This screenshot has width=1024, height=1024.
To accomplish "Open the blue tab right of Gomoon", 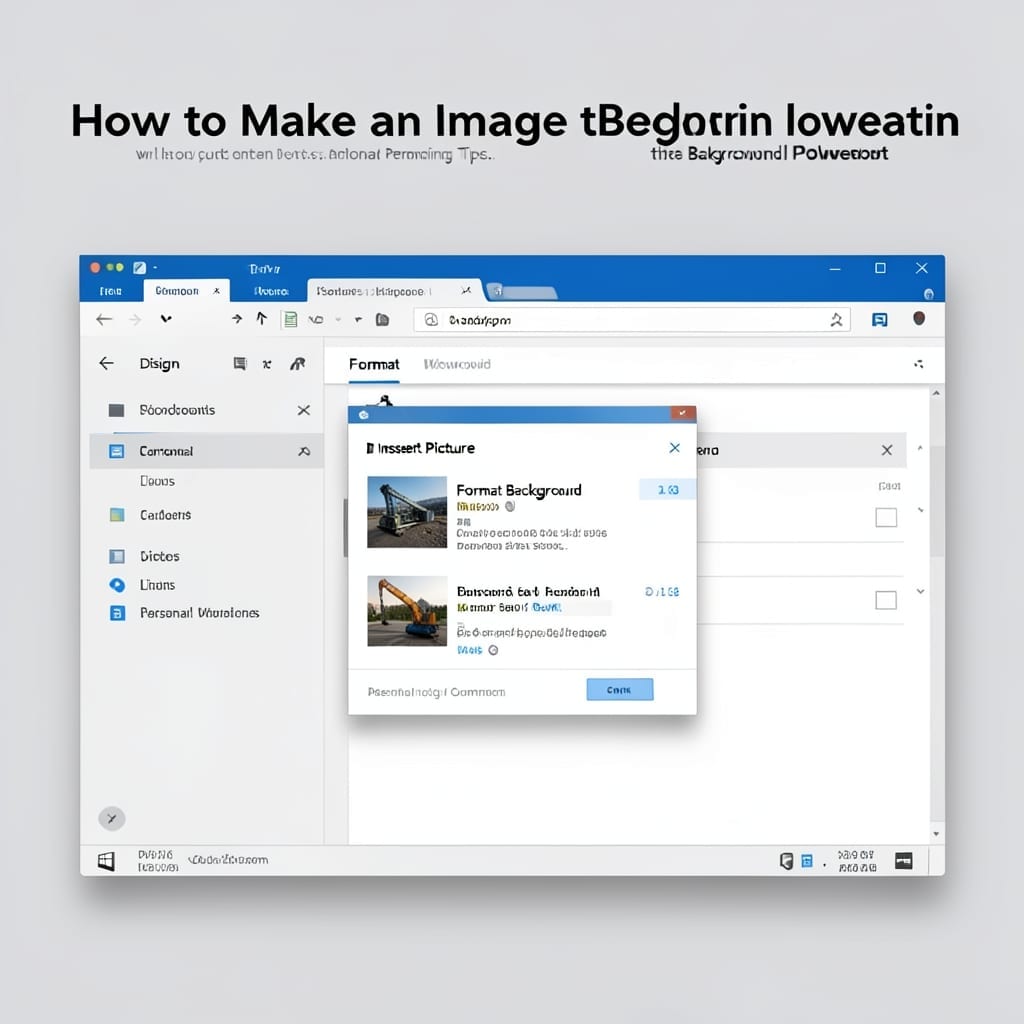I will coord(271,291).
